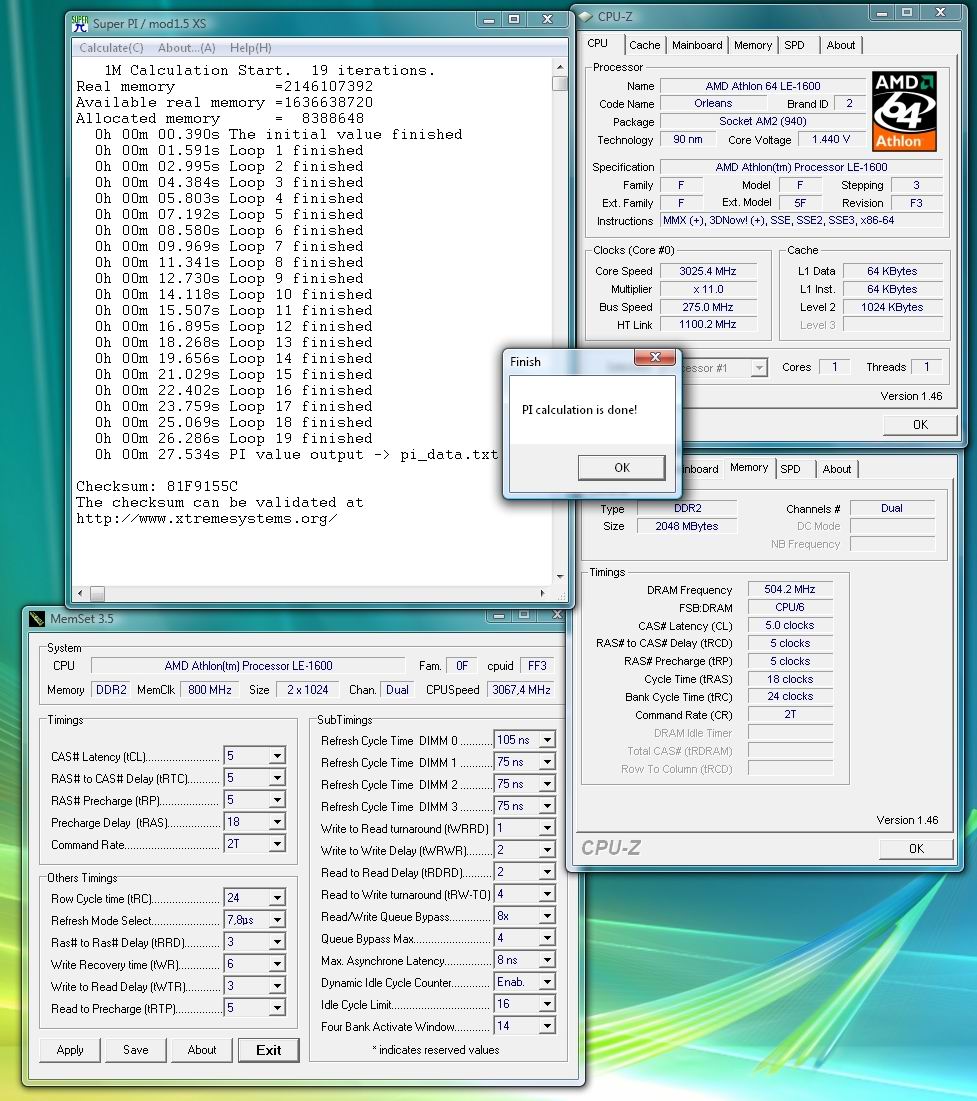
Task: Expand Read to Read Delay (tRDRD) dropdown
Action: click(x=547, y=872)
